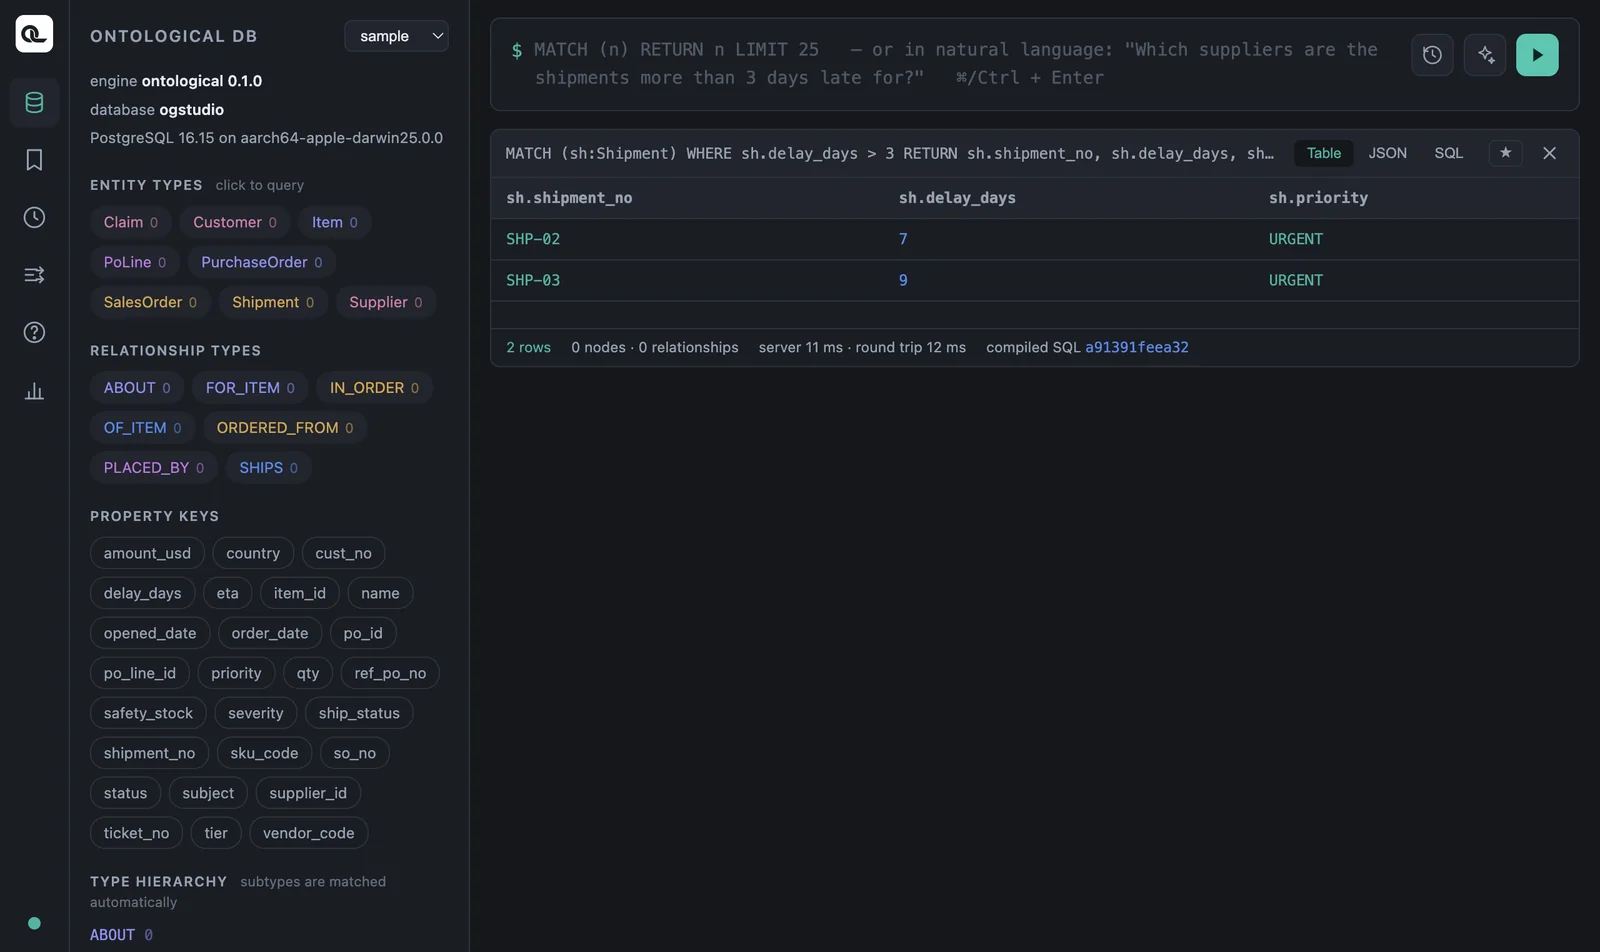
Task: Open the bookmarks sidebar icon
Action: [34, 160]
